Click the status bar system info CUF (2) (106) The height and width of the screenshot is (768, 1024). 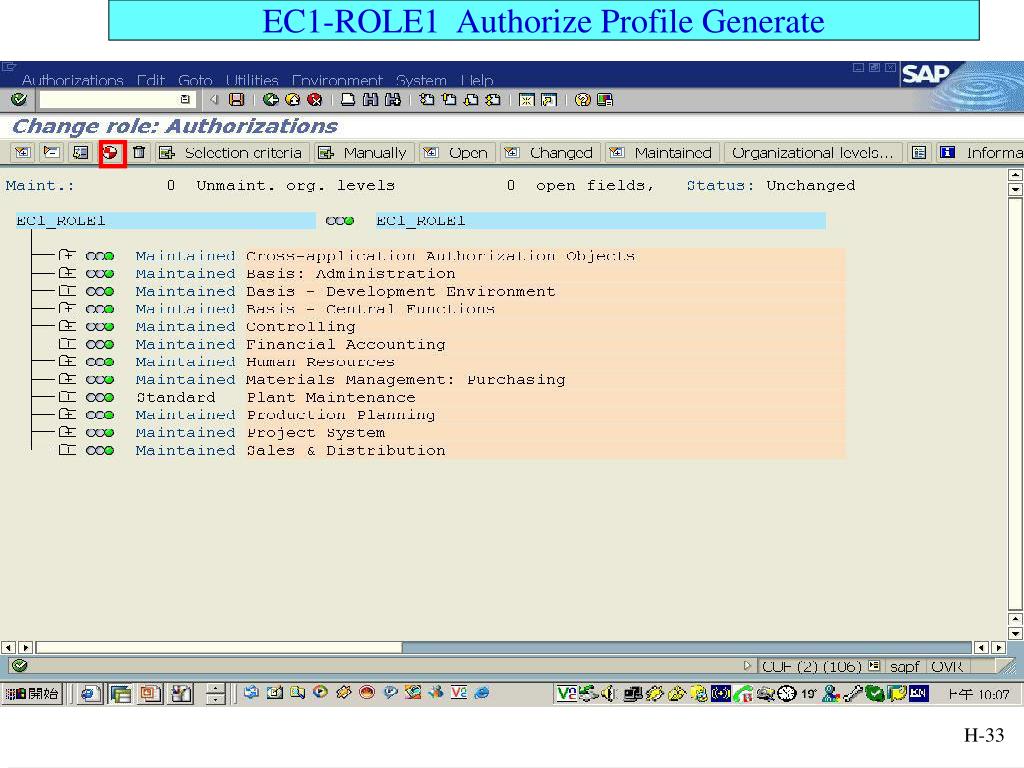coord(812,666)
